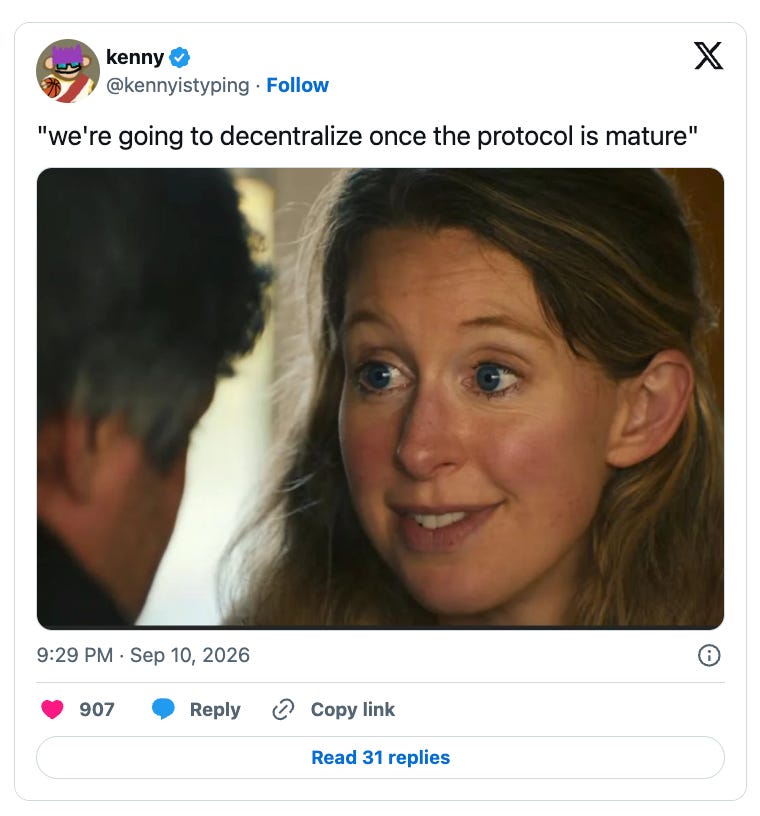Screen dimensions: 760x816
Task: Click the Reply label text
Action: (215, 709)
